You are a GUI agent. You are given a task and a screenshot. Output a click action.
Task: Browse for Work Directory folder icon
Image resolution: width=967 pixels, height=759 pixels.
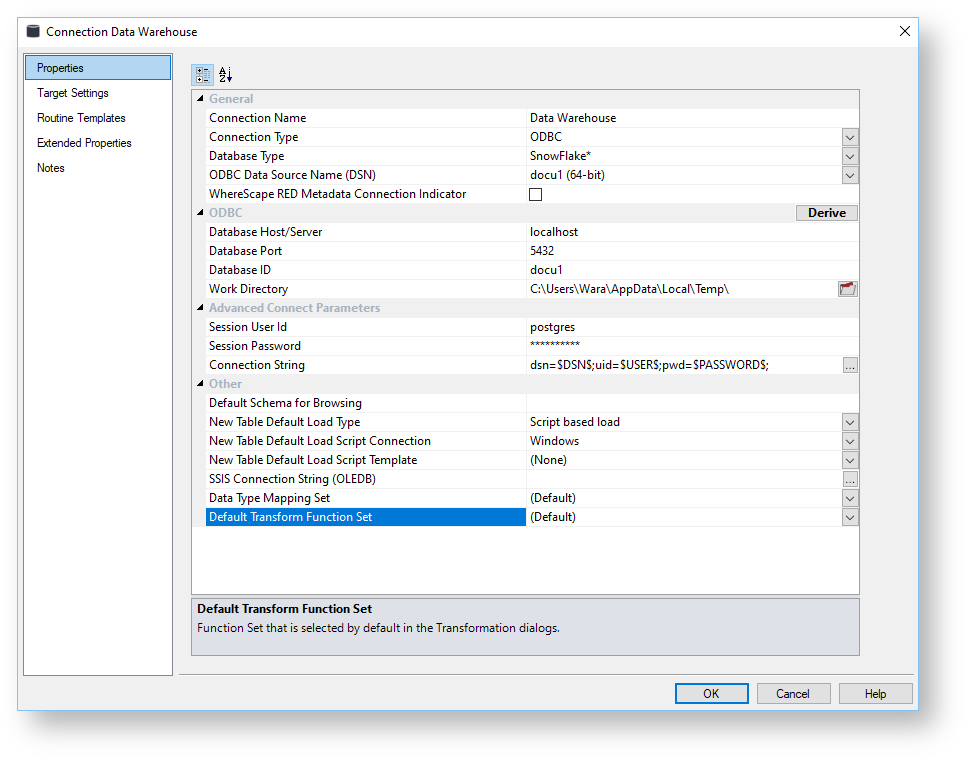(x=847, y=289)
